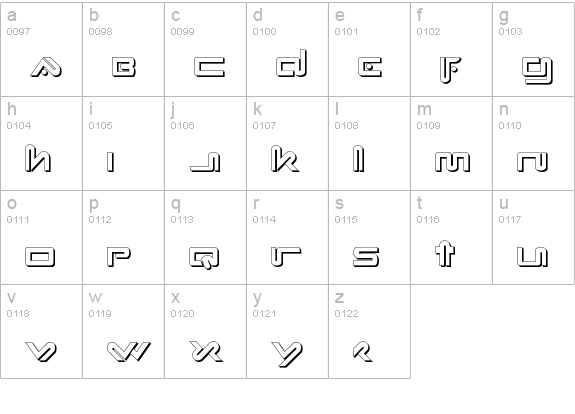Select the j glyph cell 0106

(x=205, y=143)
